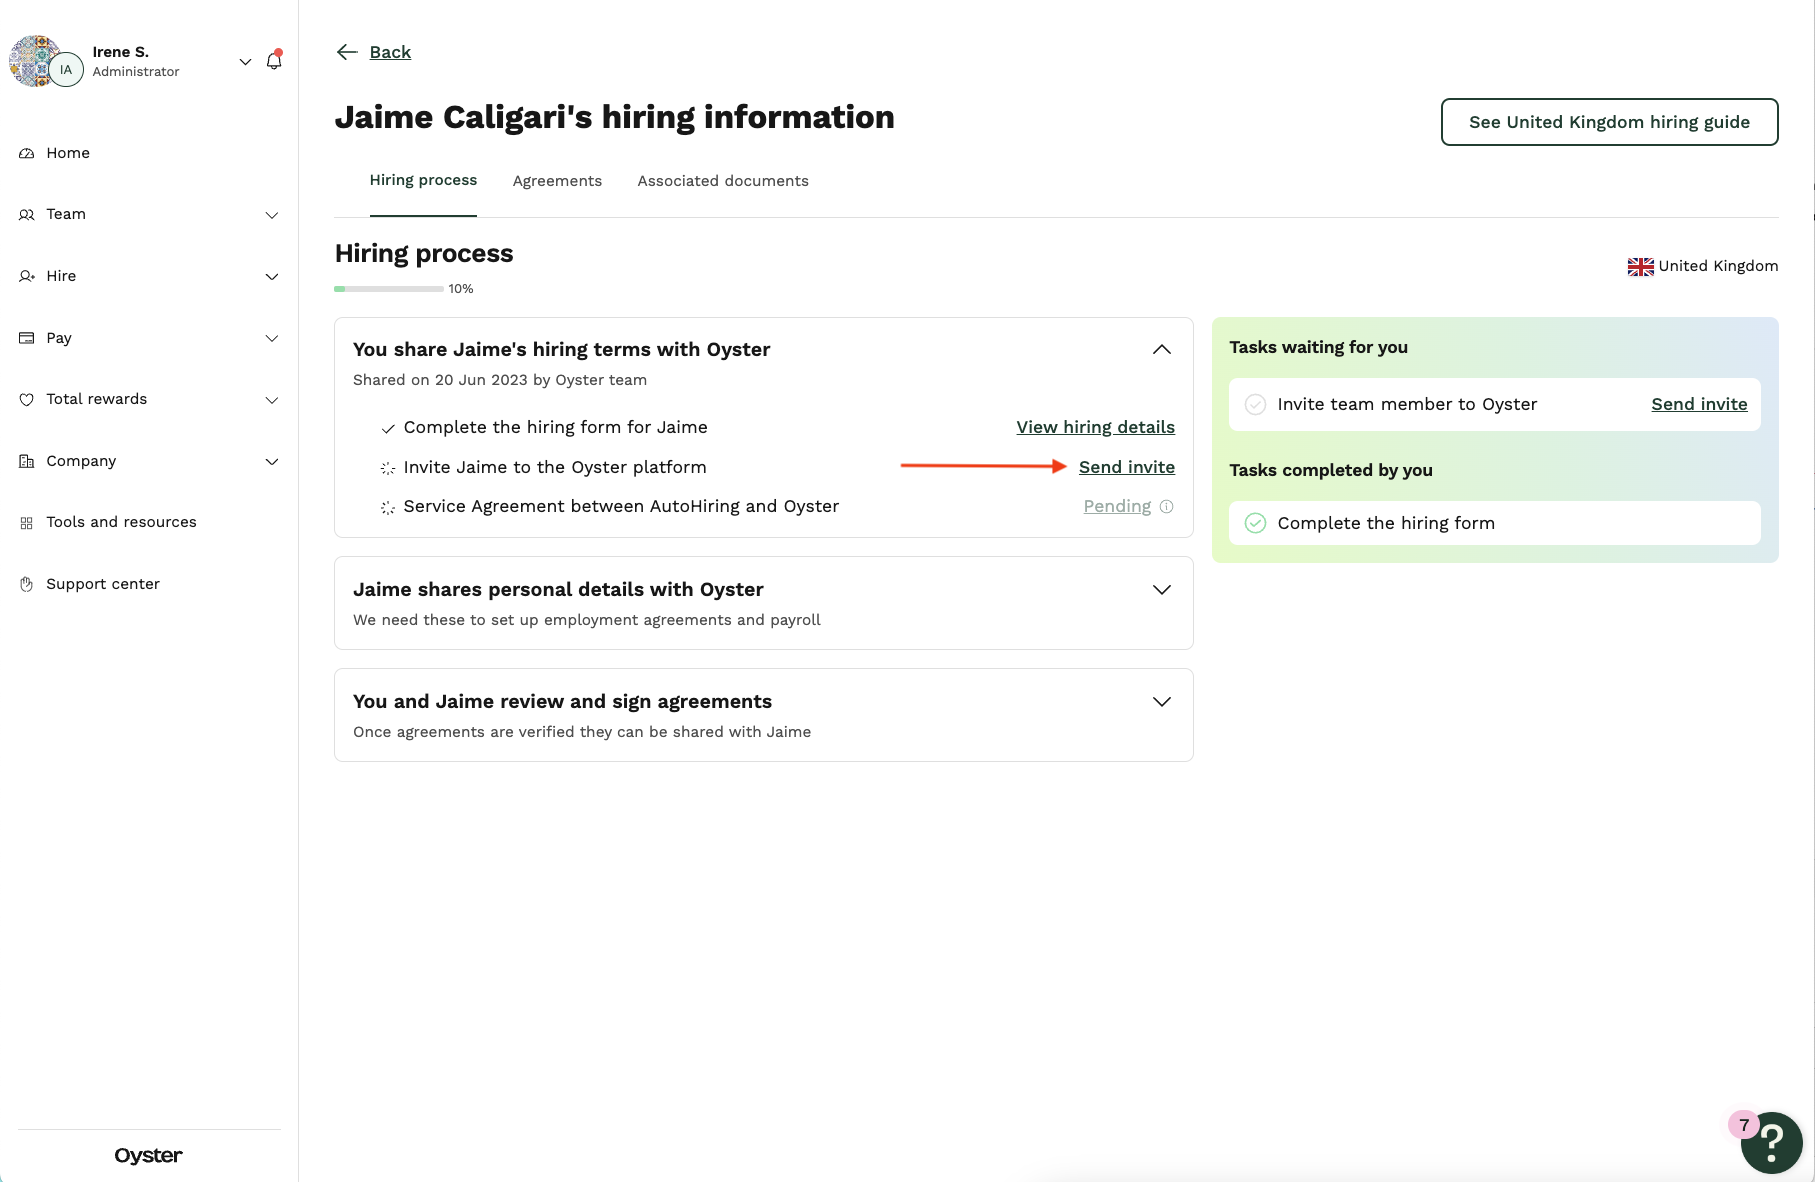Toggle completed hiring form green check

click(1255, 523)
